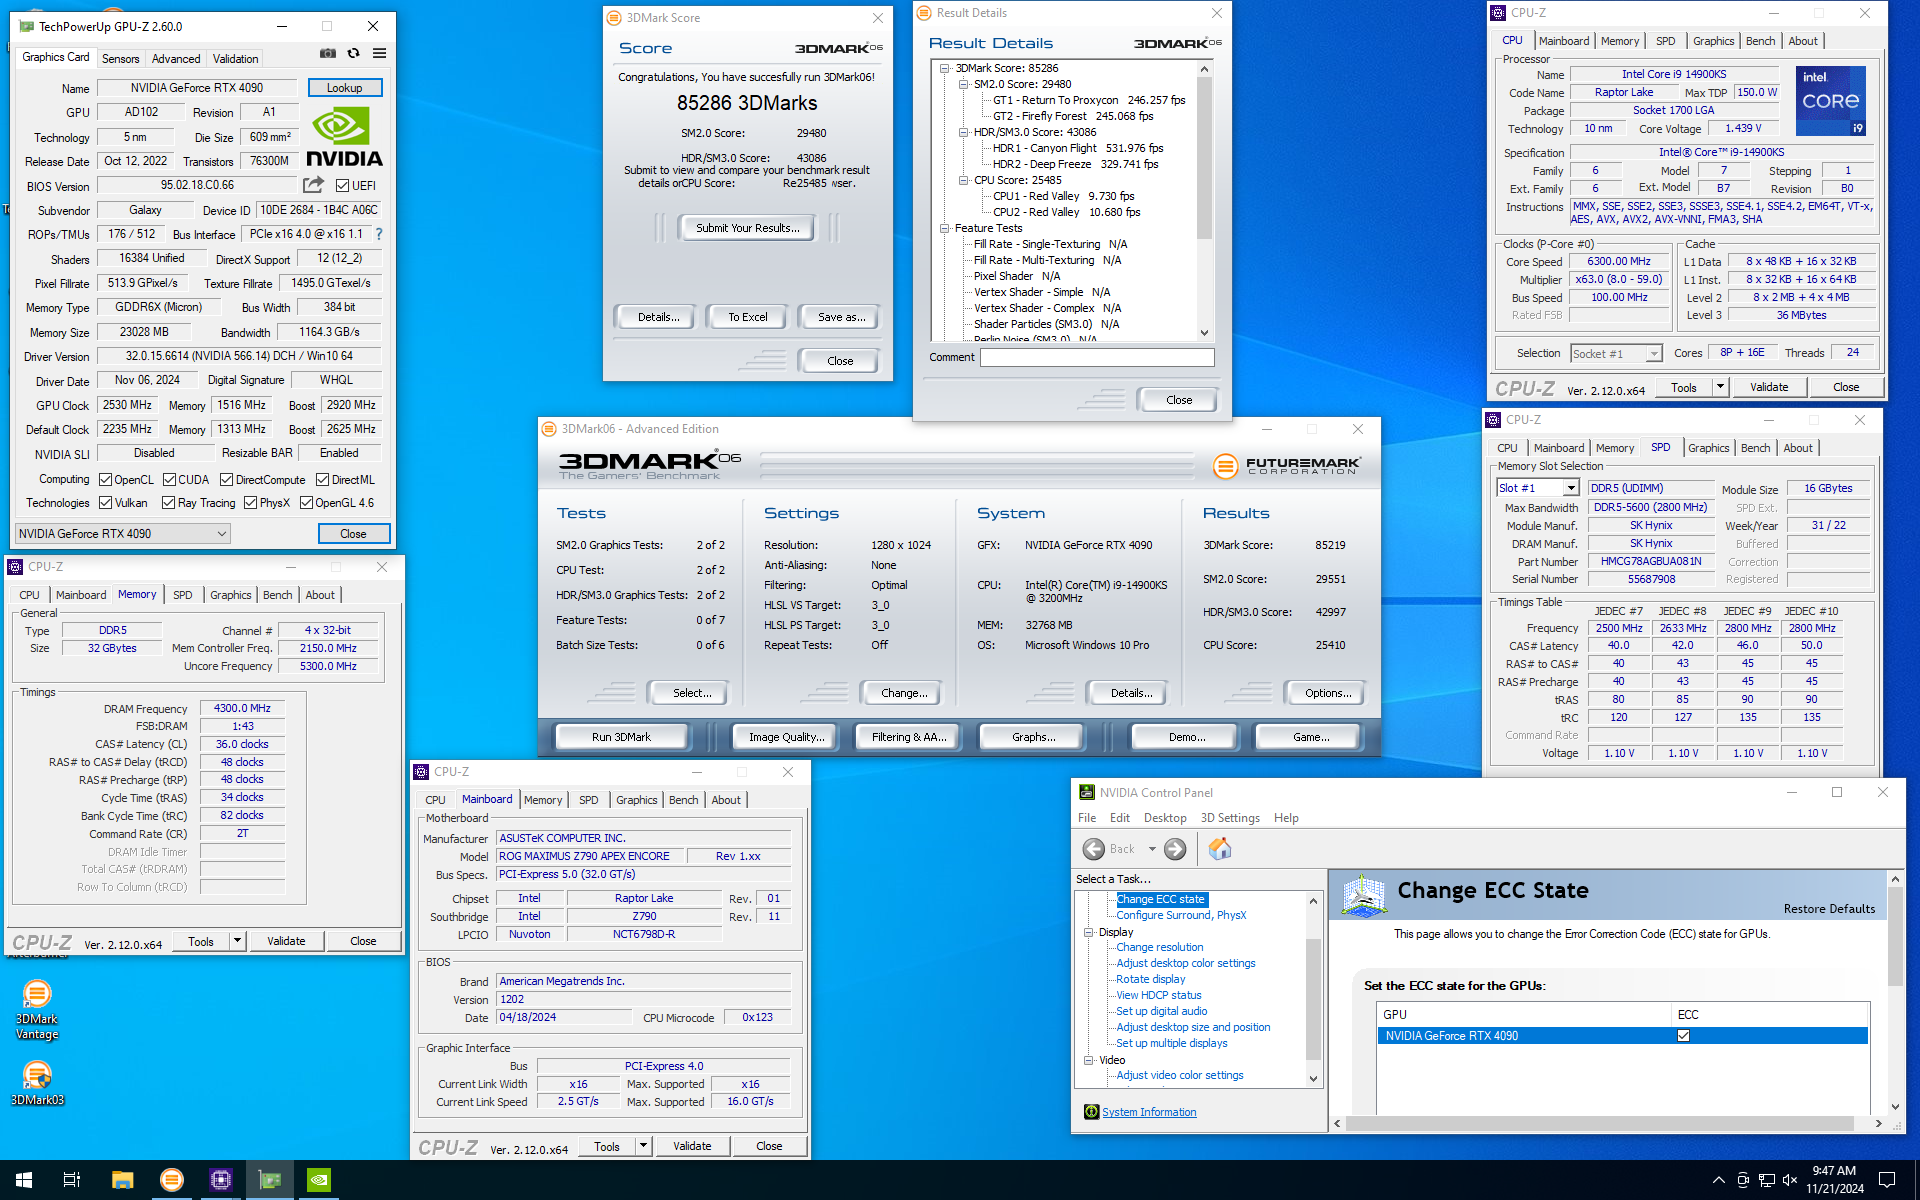Click Comment input field
This screenshot has height=1200, width=1920.
click(x=1097, y=357)
